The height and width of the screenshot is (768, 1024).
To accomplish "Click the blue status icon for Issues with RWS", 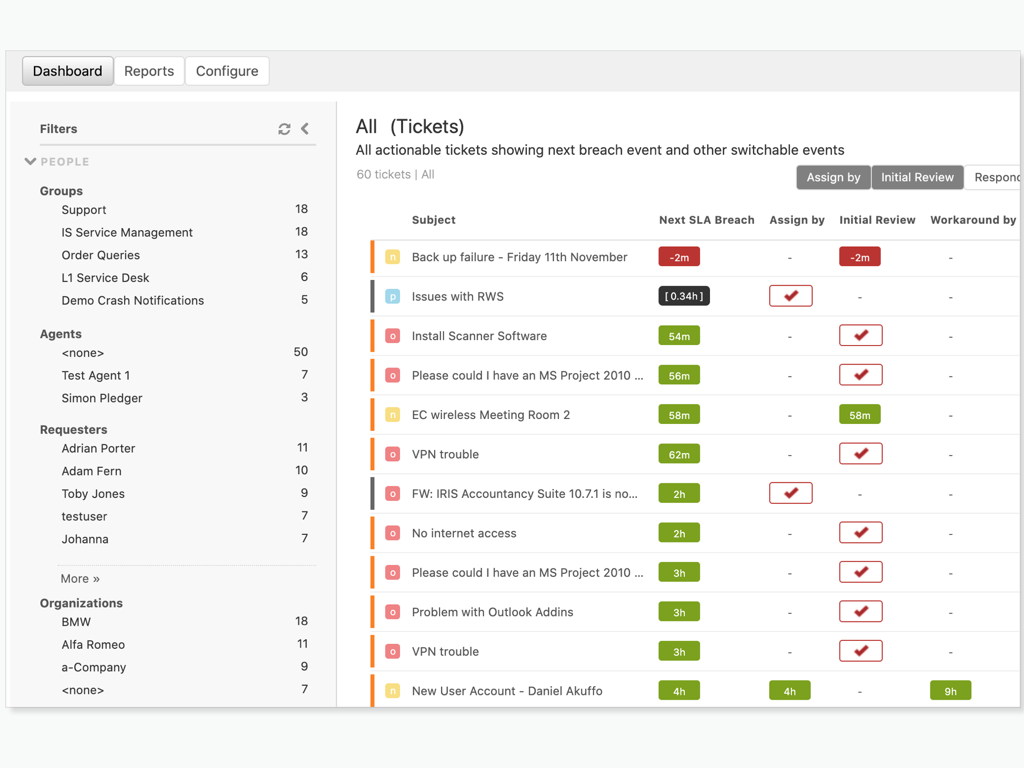I will coord(393,297).
